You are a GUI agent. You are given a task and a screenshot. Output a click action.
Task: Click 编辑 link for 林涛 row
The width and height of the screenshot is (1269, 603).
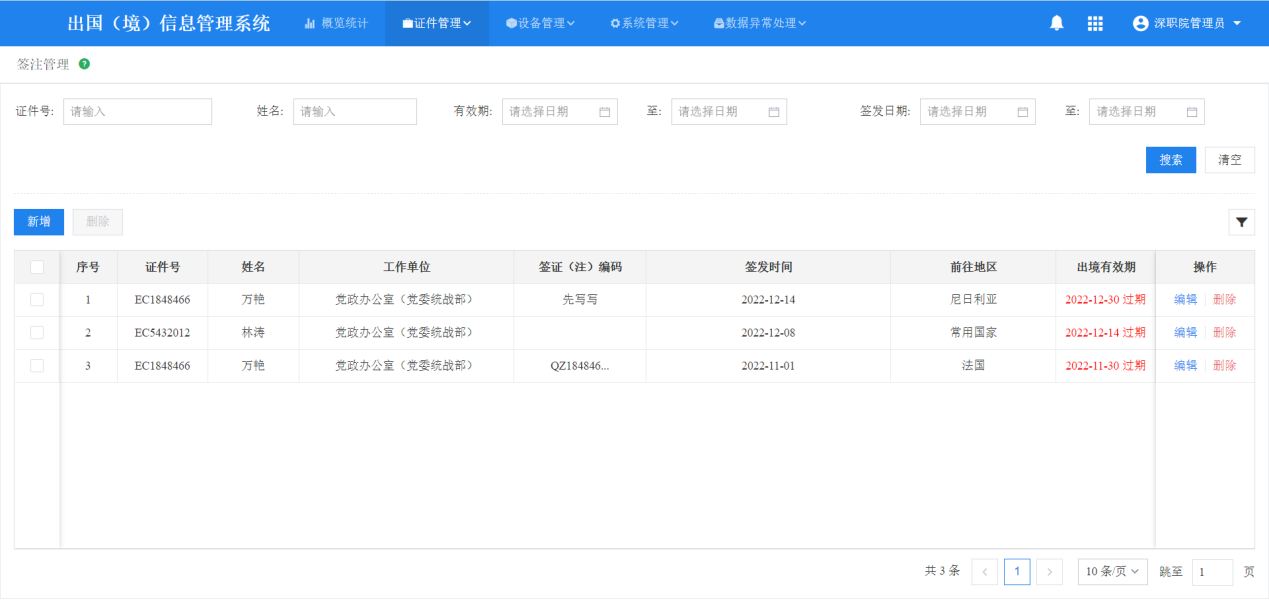point(1185,333)
